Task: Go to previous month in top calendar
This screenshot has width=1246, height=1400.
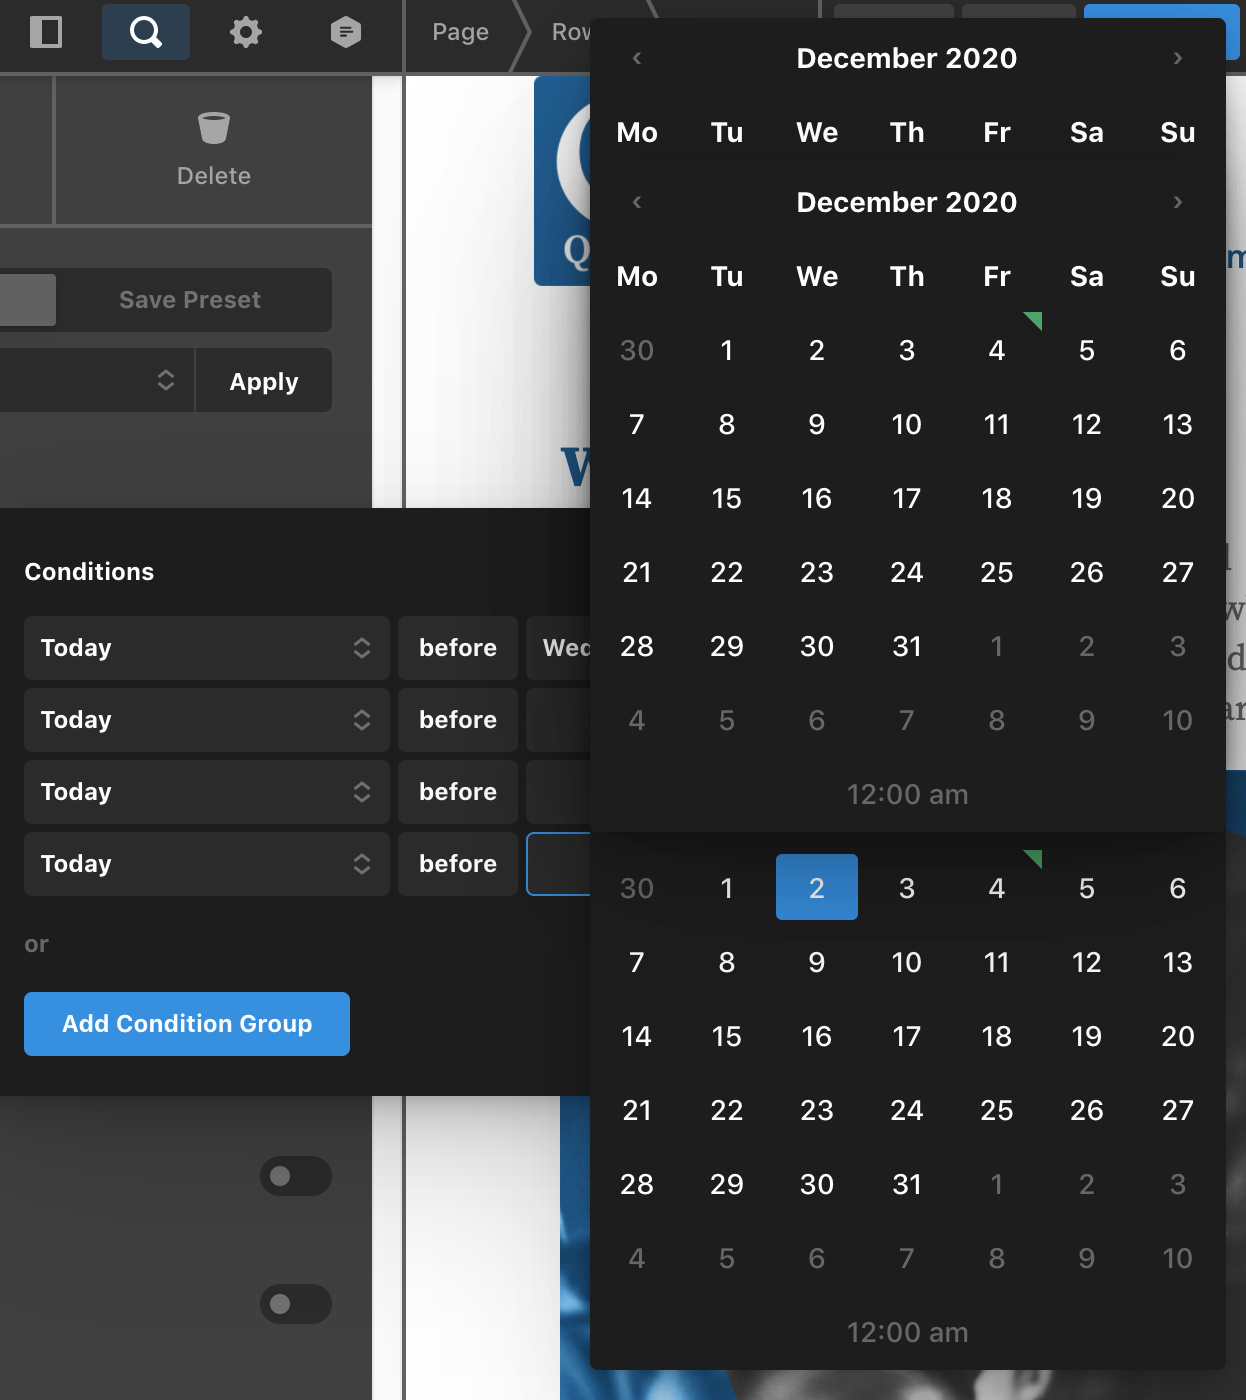Action: click(637, 58)
